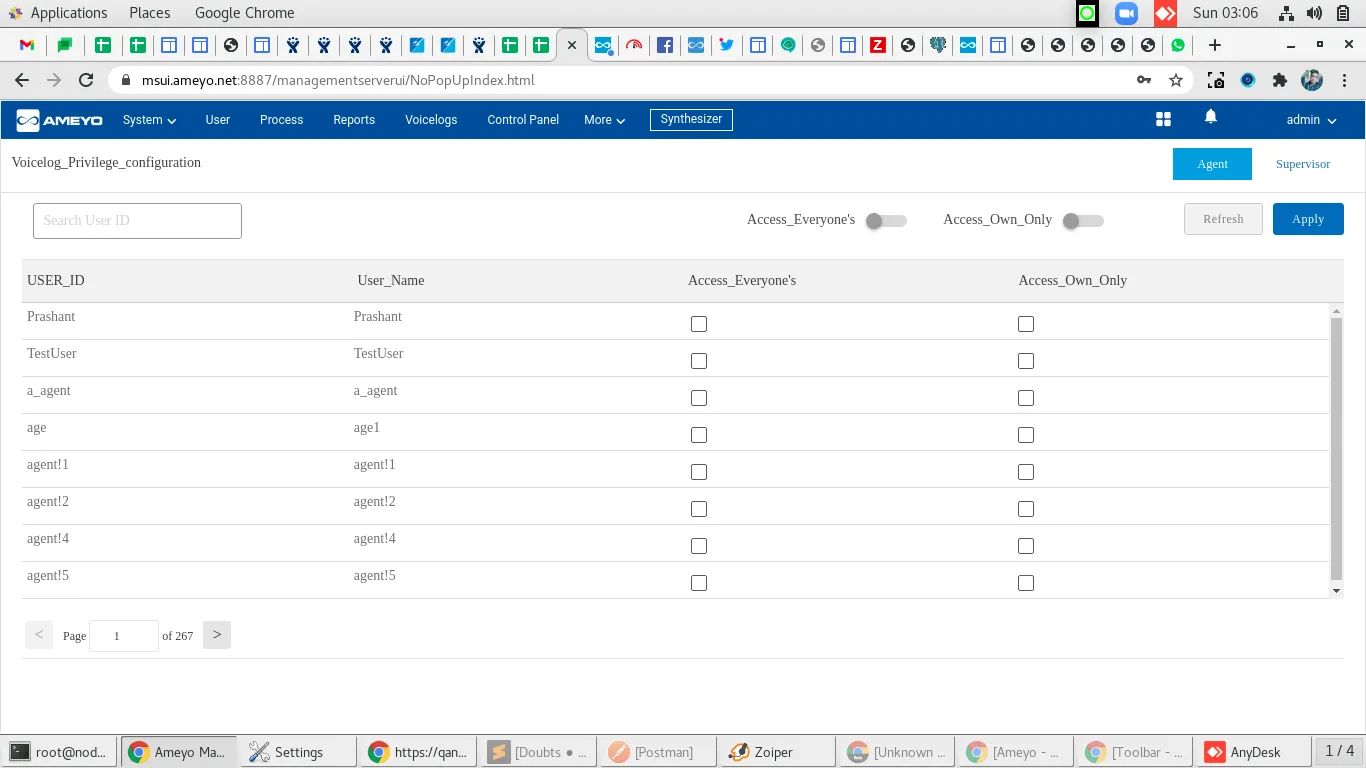Image resolution: width=1366 pixels, height=768 pixels.
Task: Toggle the Access_Everyone's switch
Action: (886, 221)
